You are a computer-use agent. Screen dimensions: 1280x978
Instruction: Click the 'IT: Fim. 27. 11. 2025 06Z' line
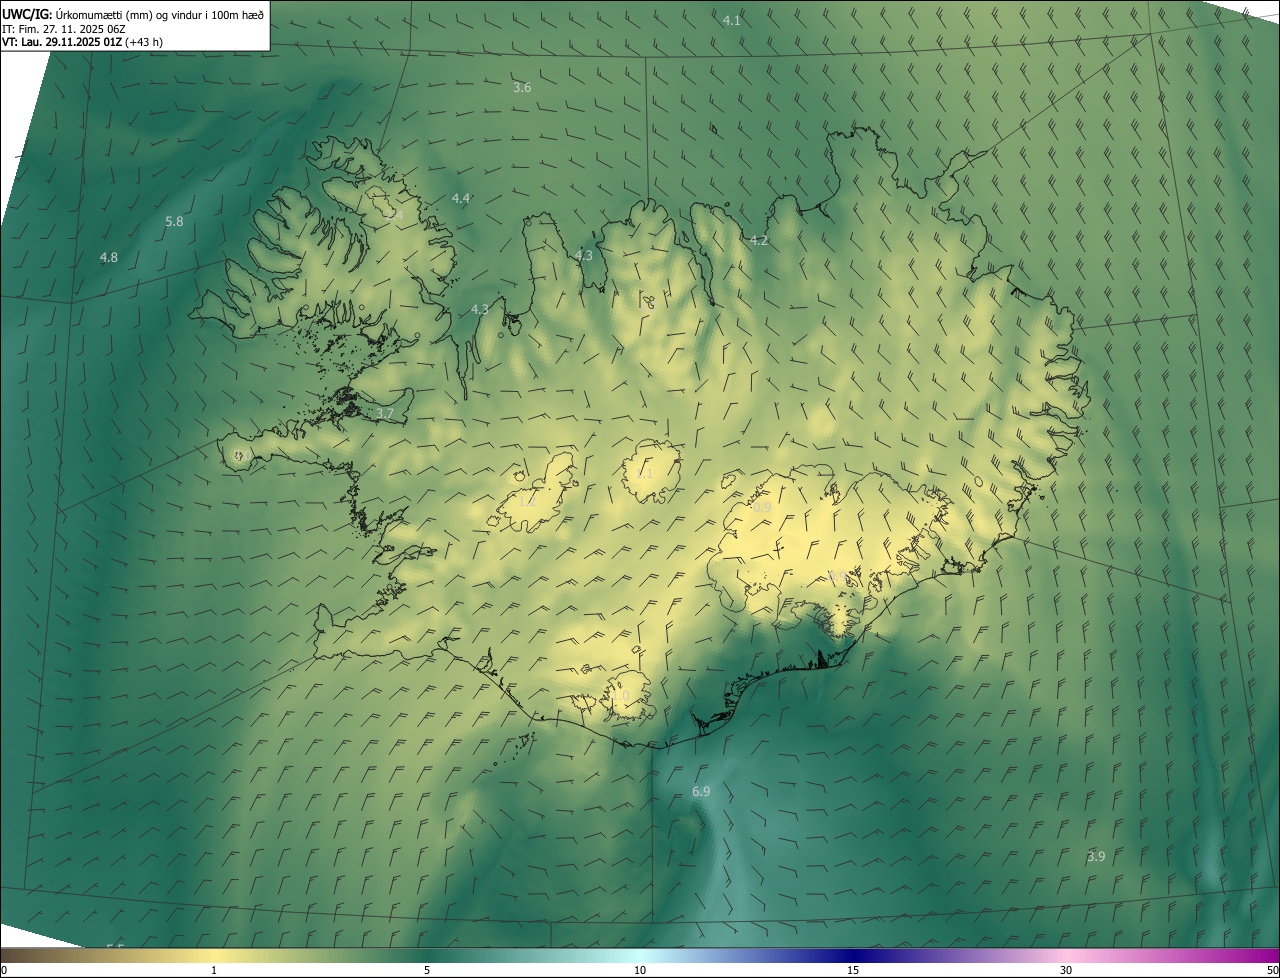point(63,28)
